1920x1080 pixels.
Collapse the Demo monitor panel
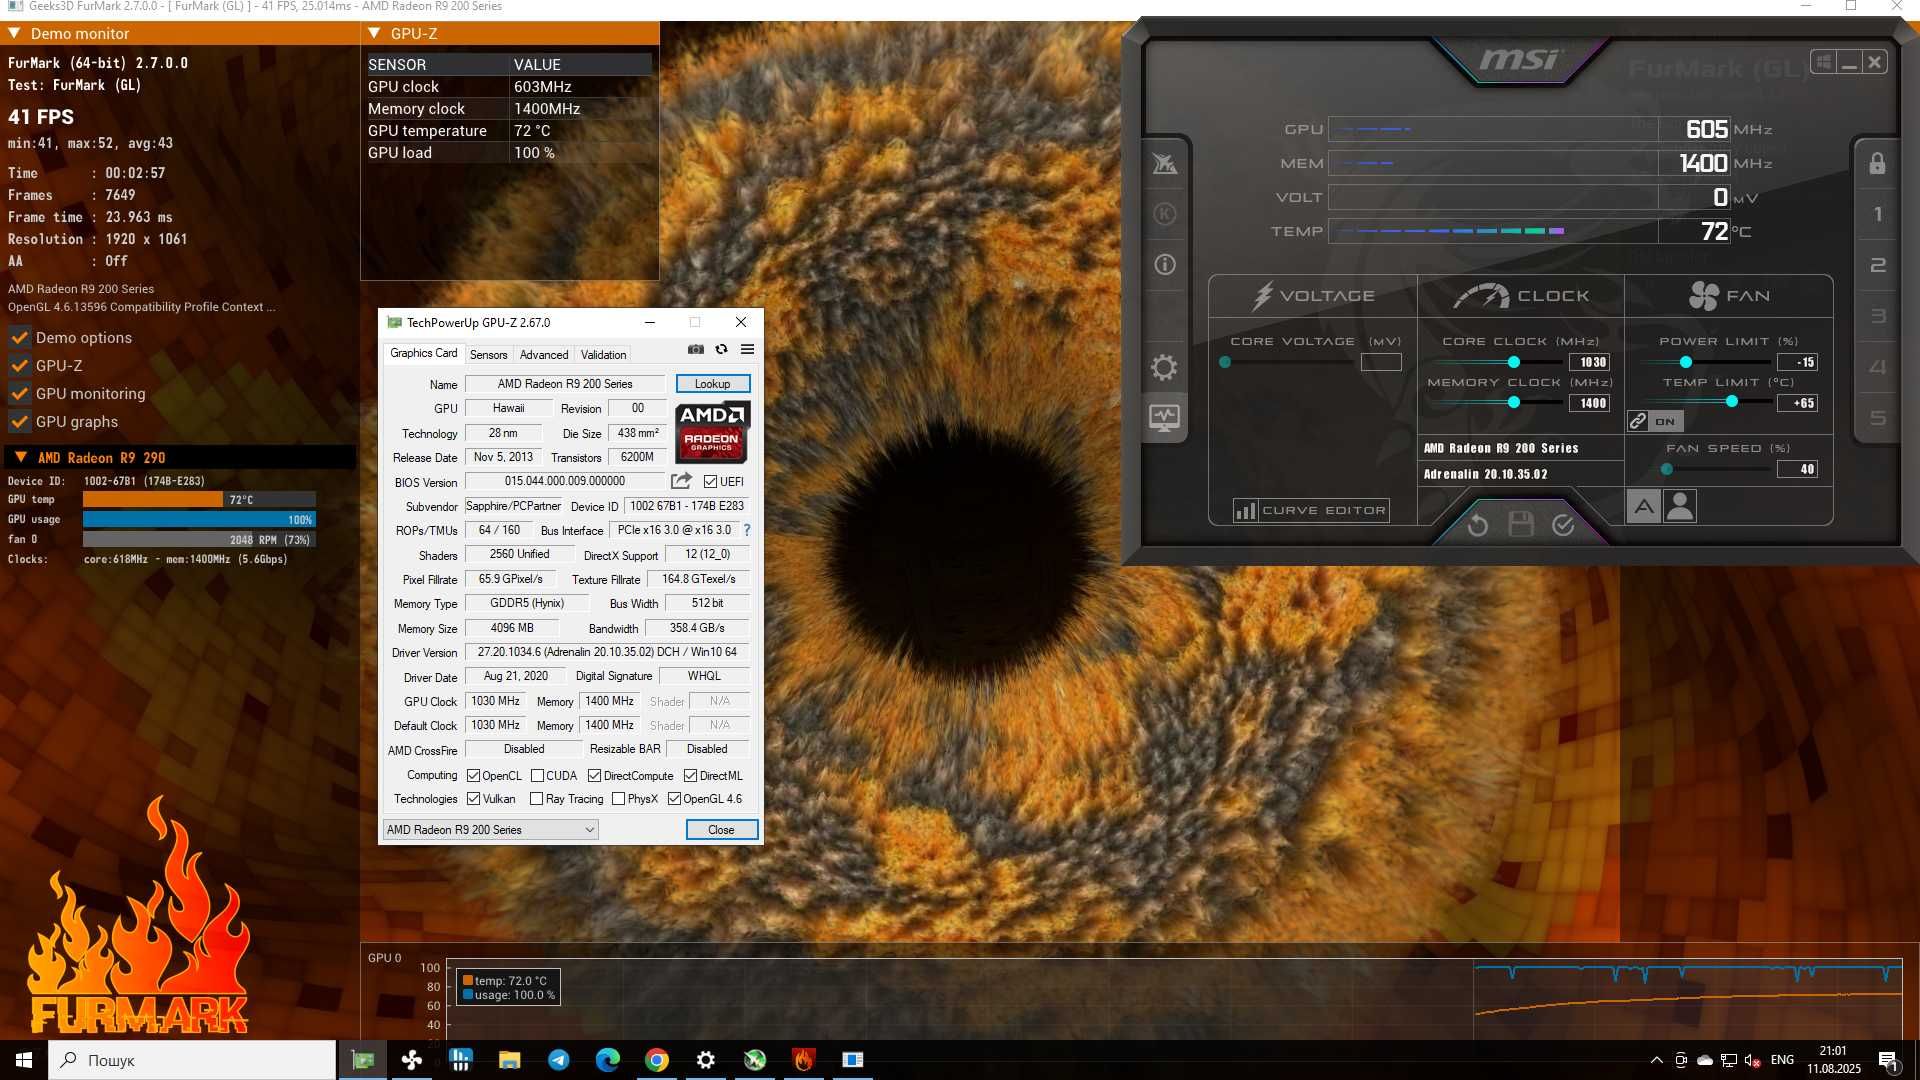(15, 33)
